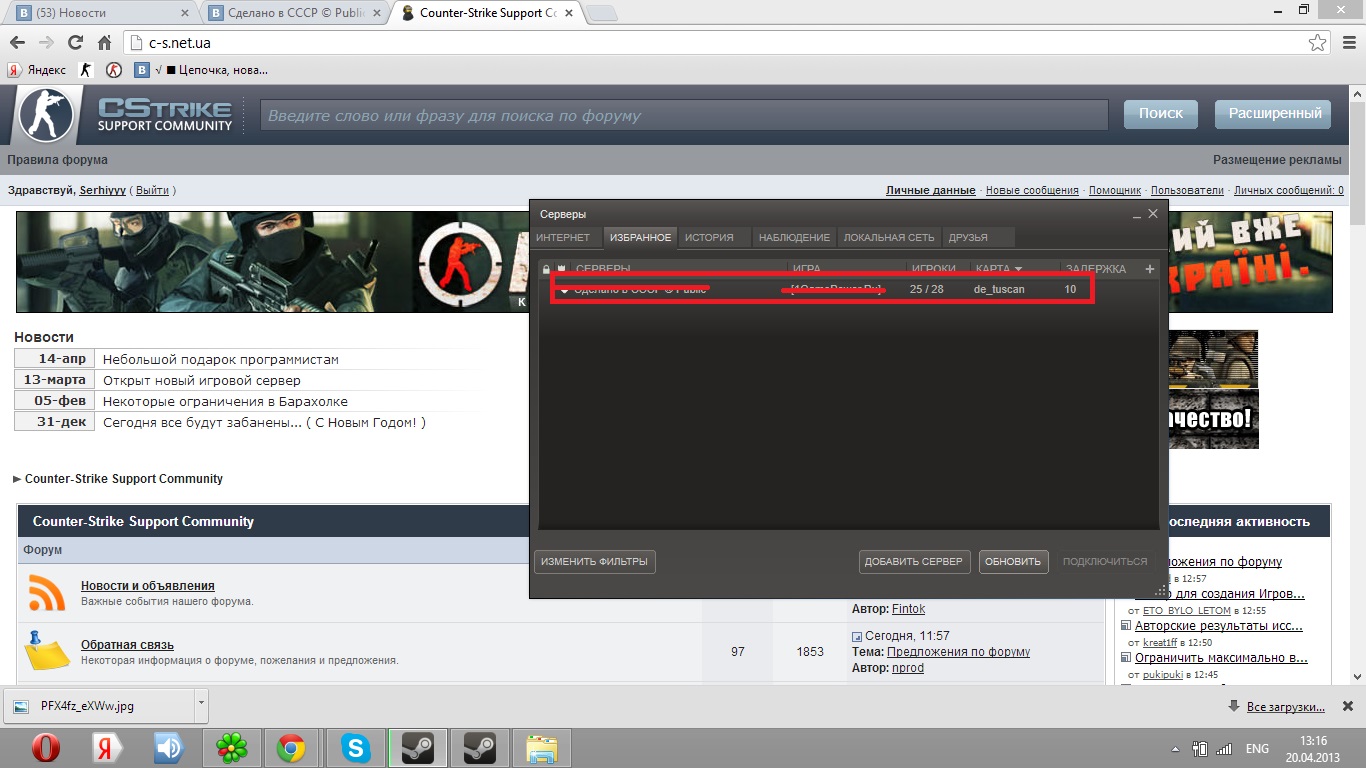Open Opera from the taskbar

tap(46, 748)
